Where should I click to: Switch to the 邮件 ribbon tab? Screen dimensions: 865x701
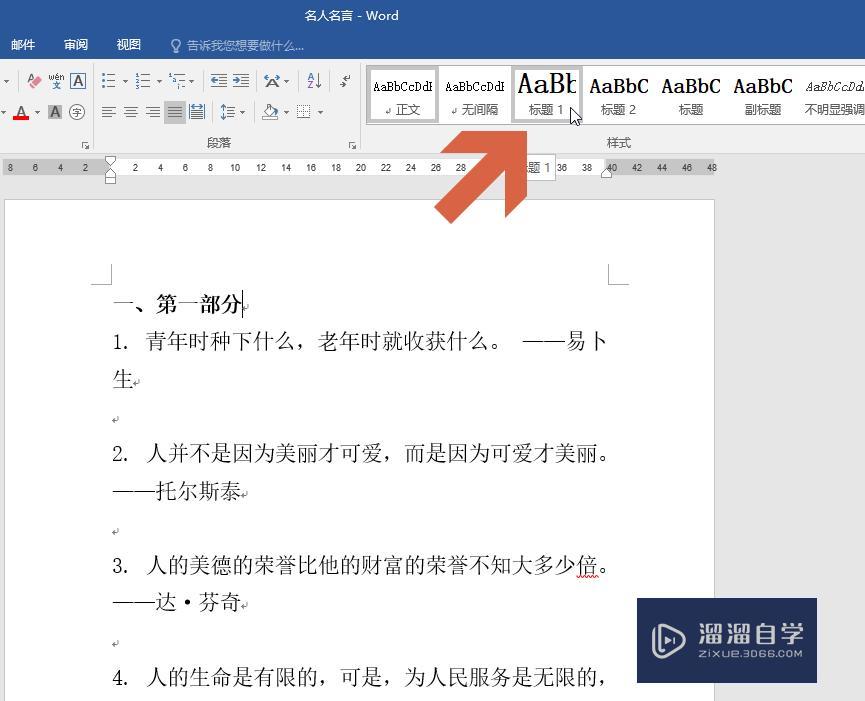pyautogui.click(x=23, y=45)
